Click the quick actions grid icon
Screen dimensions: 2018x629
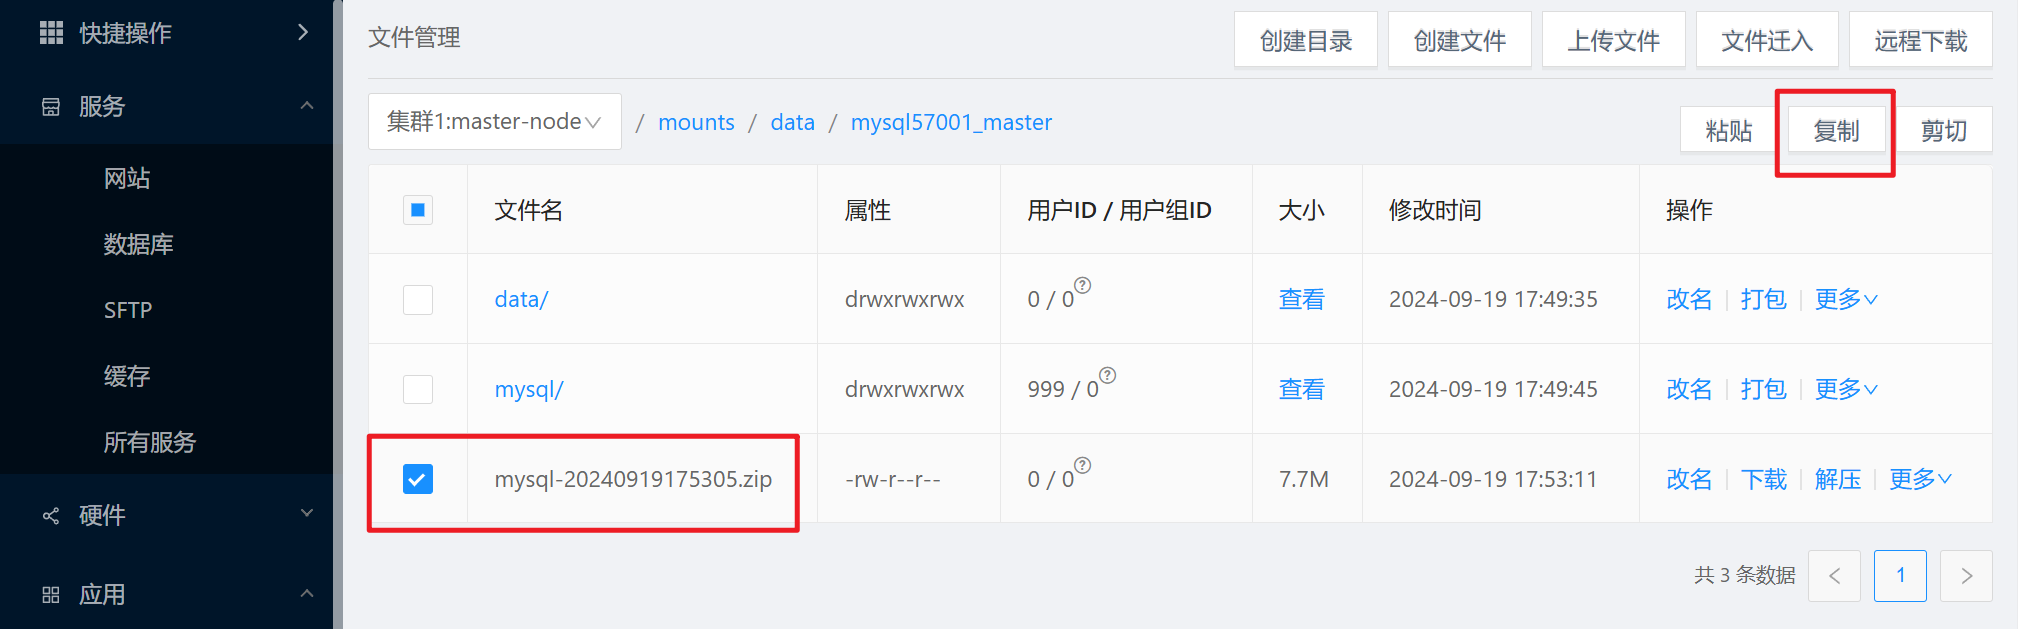tap(51, 33)
